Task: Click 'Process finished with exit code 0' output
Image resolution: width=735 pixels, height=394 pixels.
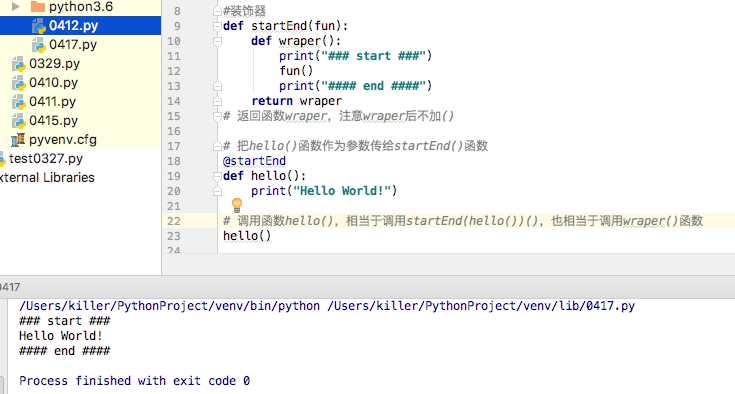Action: point(135,381)
